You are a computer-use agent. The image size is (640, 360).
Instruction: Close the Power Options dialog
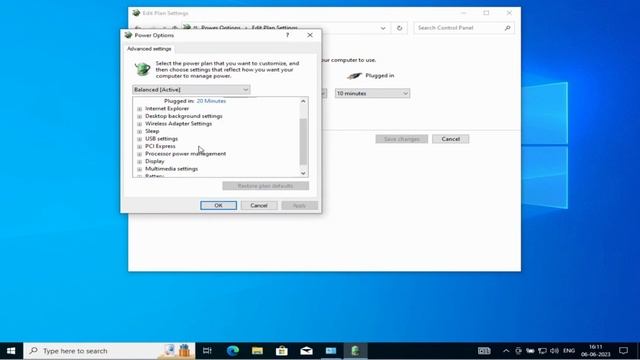coord(310,35)
